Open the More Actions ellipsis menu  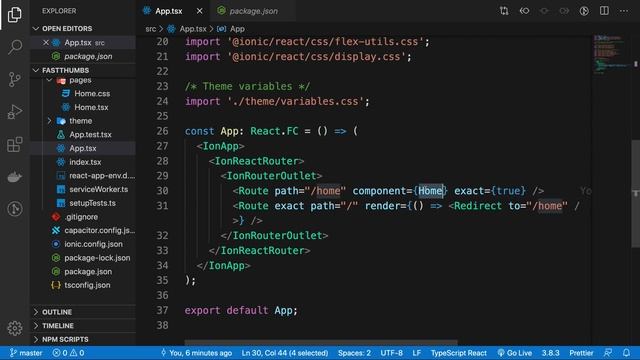click(x=624, y=11)
